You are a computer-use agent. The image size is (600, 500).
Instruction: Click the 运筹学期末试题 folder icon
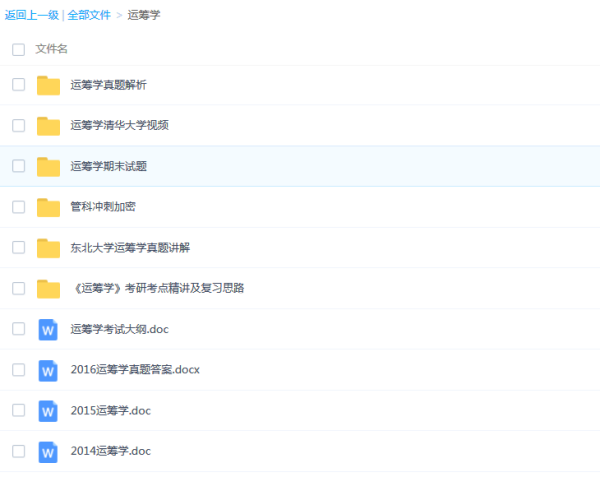point(48,166)
